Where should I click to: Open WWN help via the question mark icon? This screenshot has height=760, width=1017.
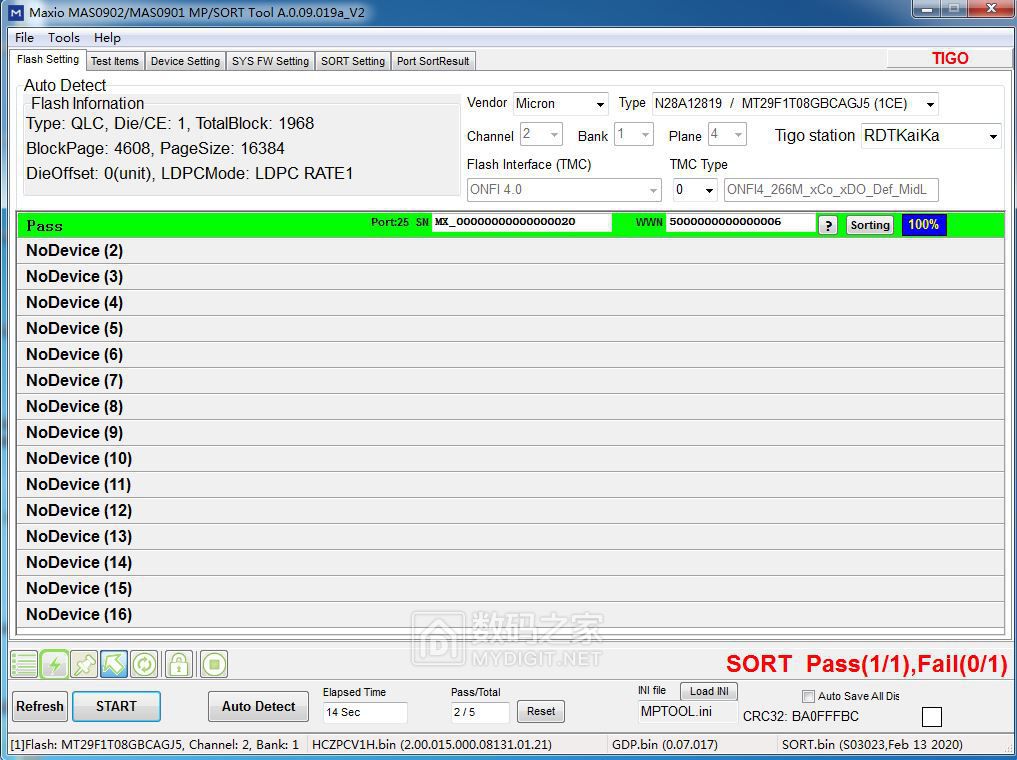click(827, 226)
